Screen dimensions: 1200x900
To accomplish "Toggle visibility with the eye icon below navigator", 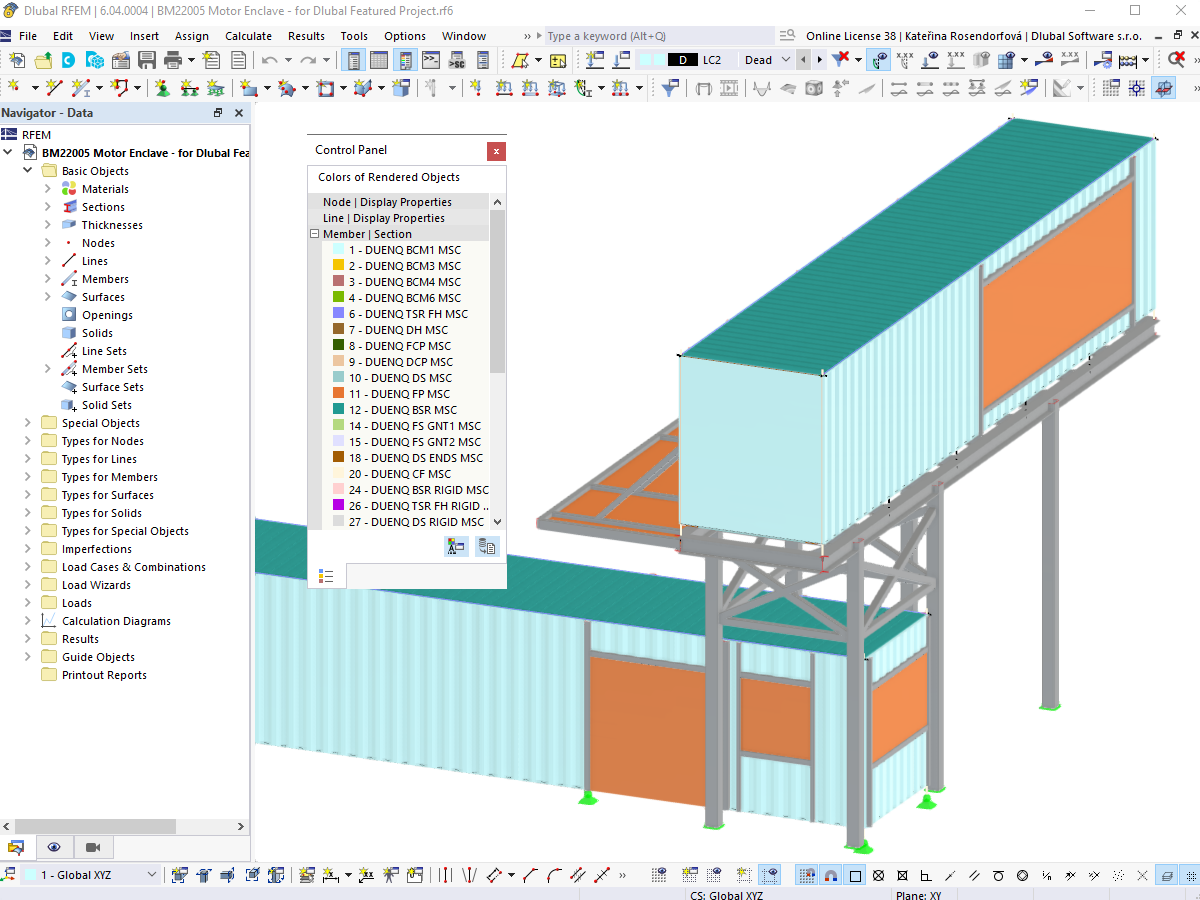I will [54, 847].
